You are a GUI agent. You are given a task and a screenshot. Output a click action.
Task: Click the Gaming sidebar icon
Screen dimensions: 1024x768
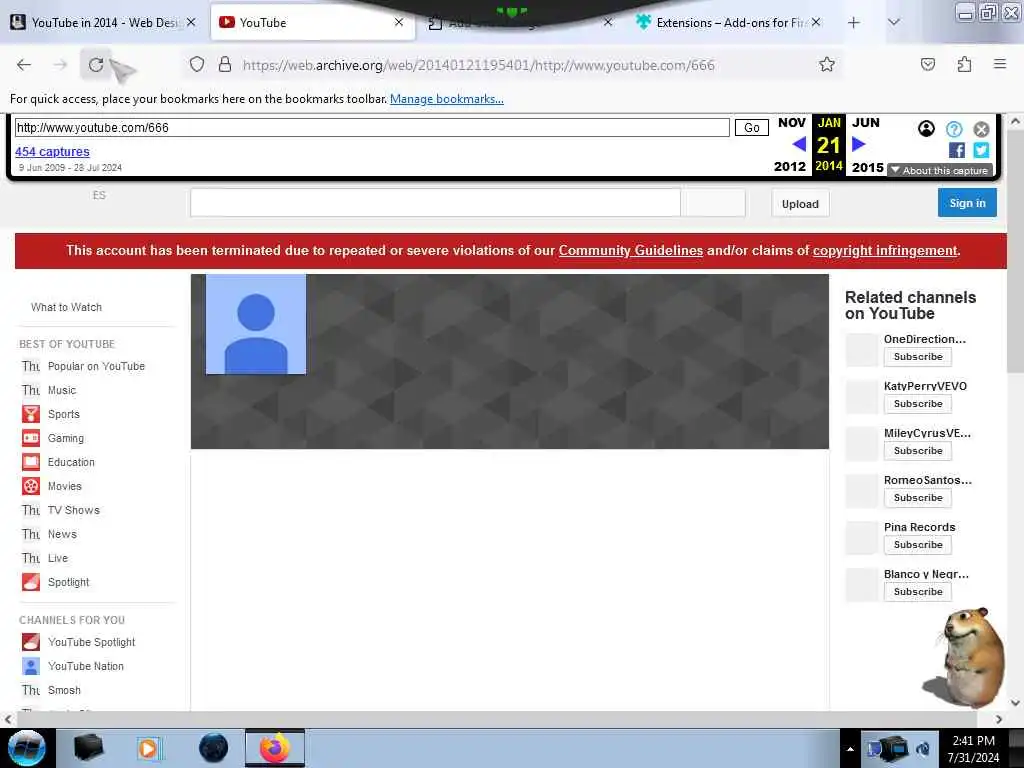[31, 438]
